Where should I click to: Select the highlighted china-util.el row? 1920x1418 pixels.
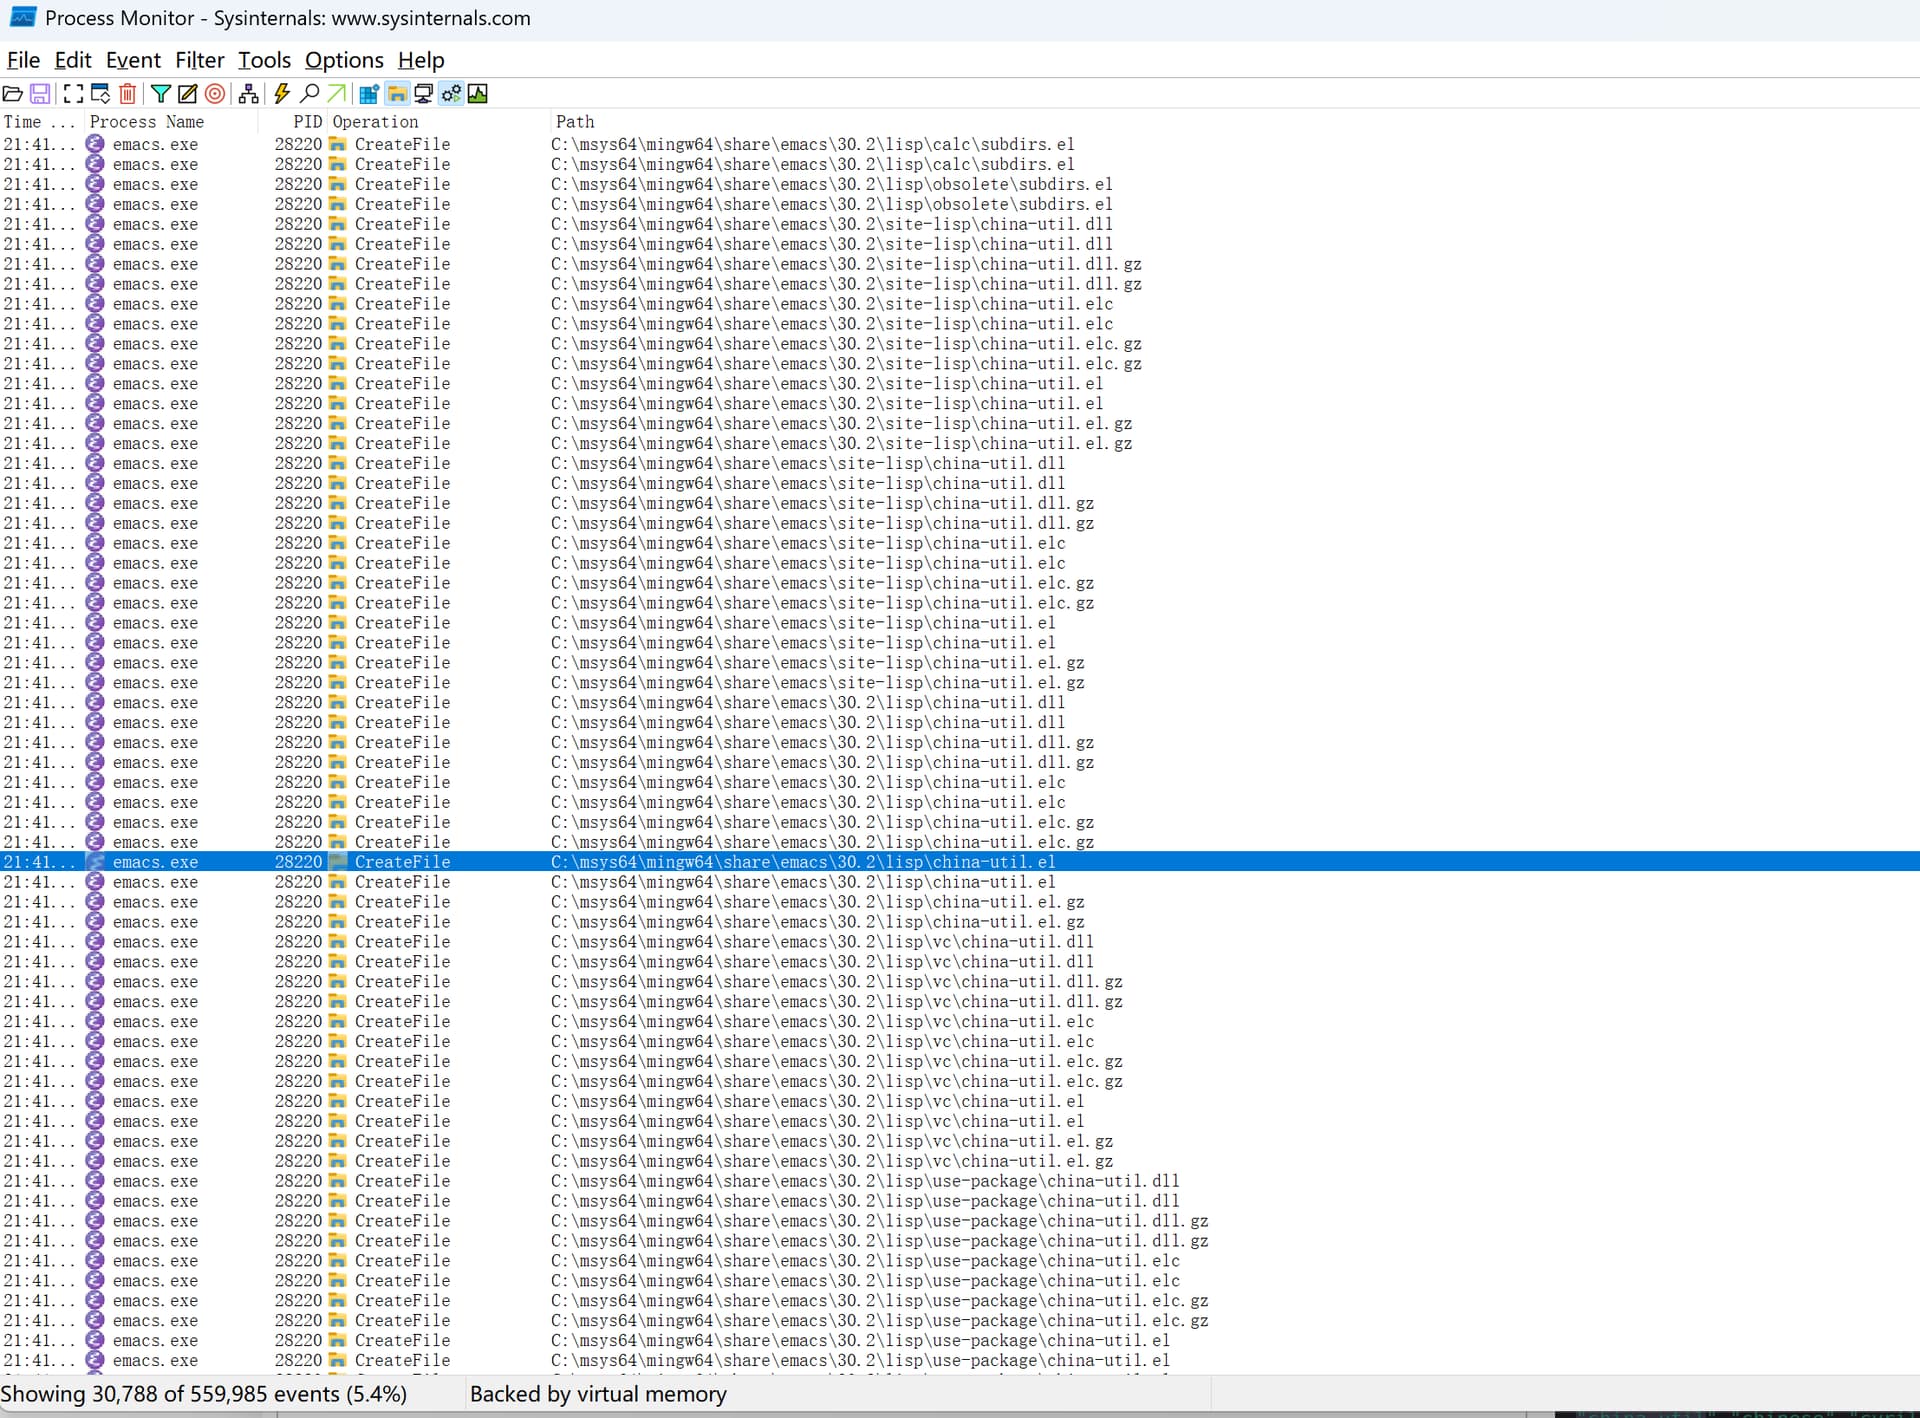click(x=802, y=862)
